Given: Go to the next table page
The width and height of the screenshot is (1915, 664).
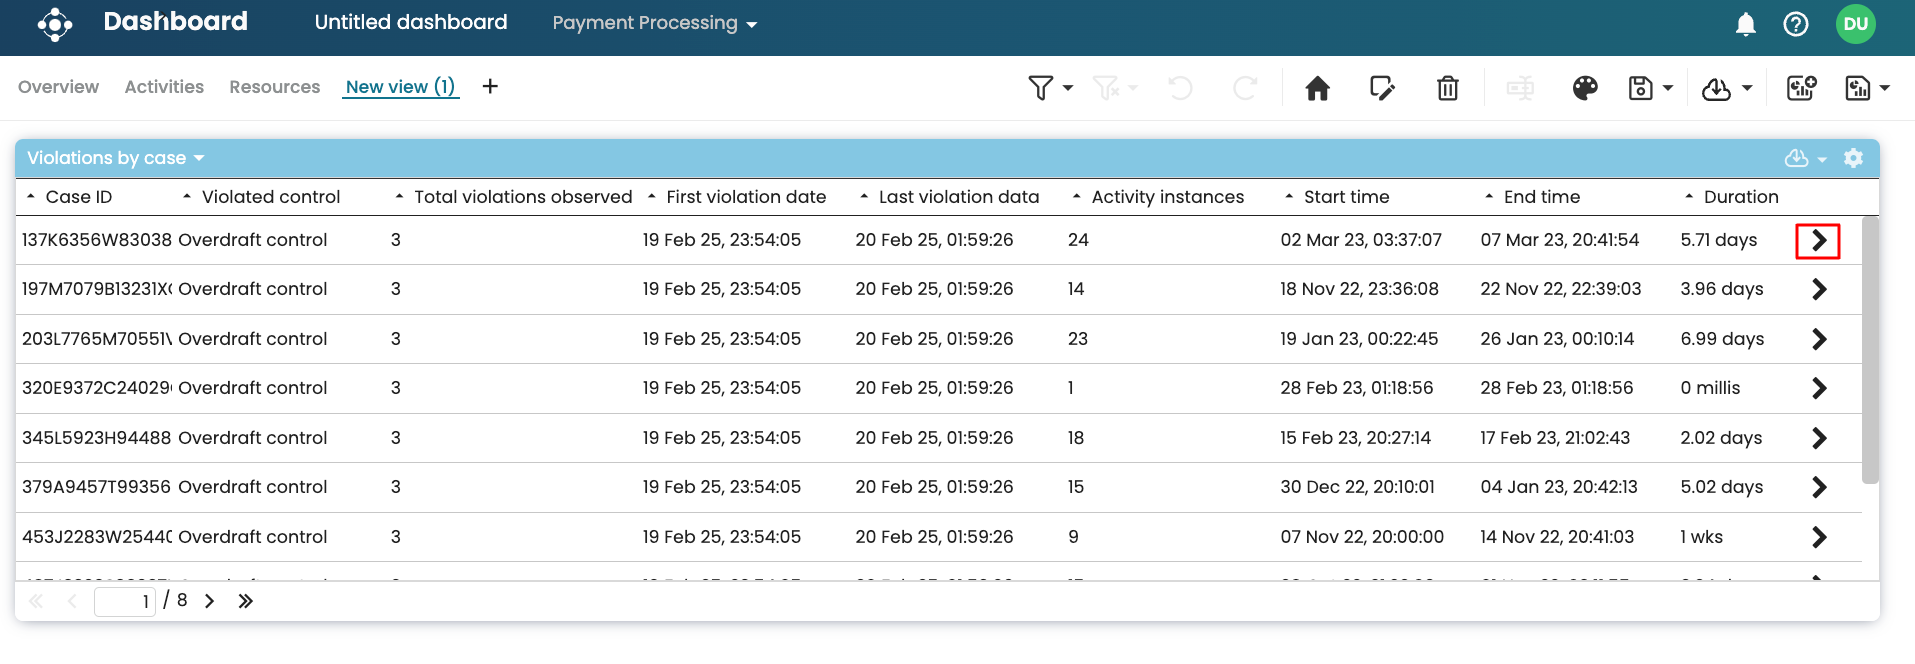Looking at the screenshot, I should click(210, 601).
